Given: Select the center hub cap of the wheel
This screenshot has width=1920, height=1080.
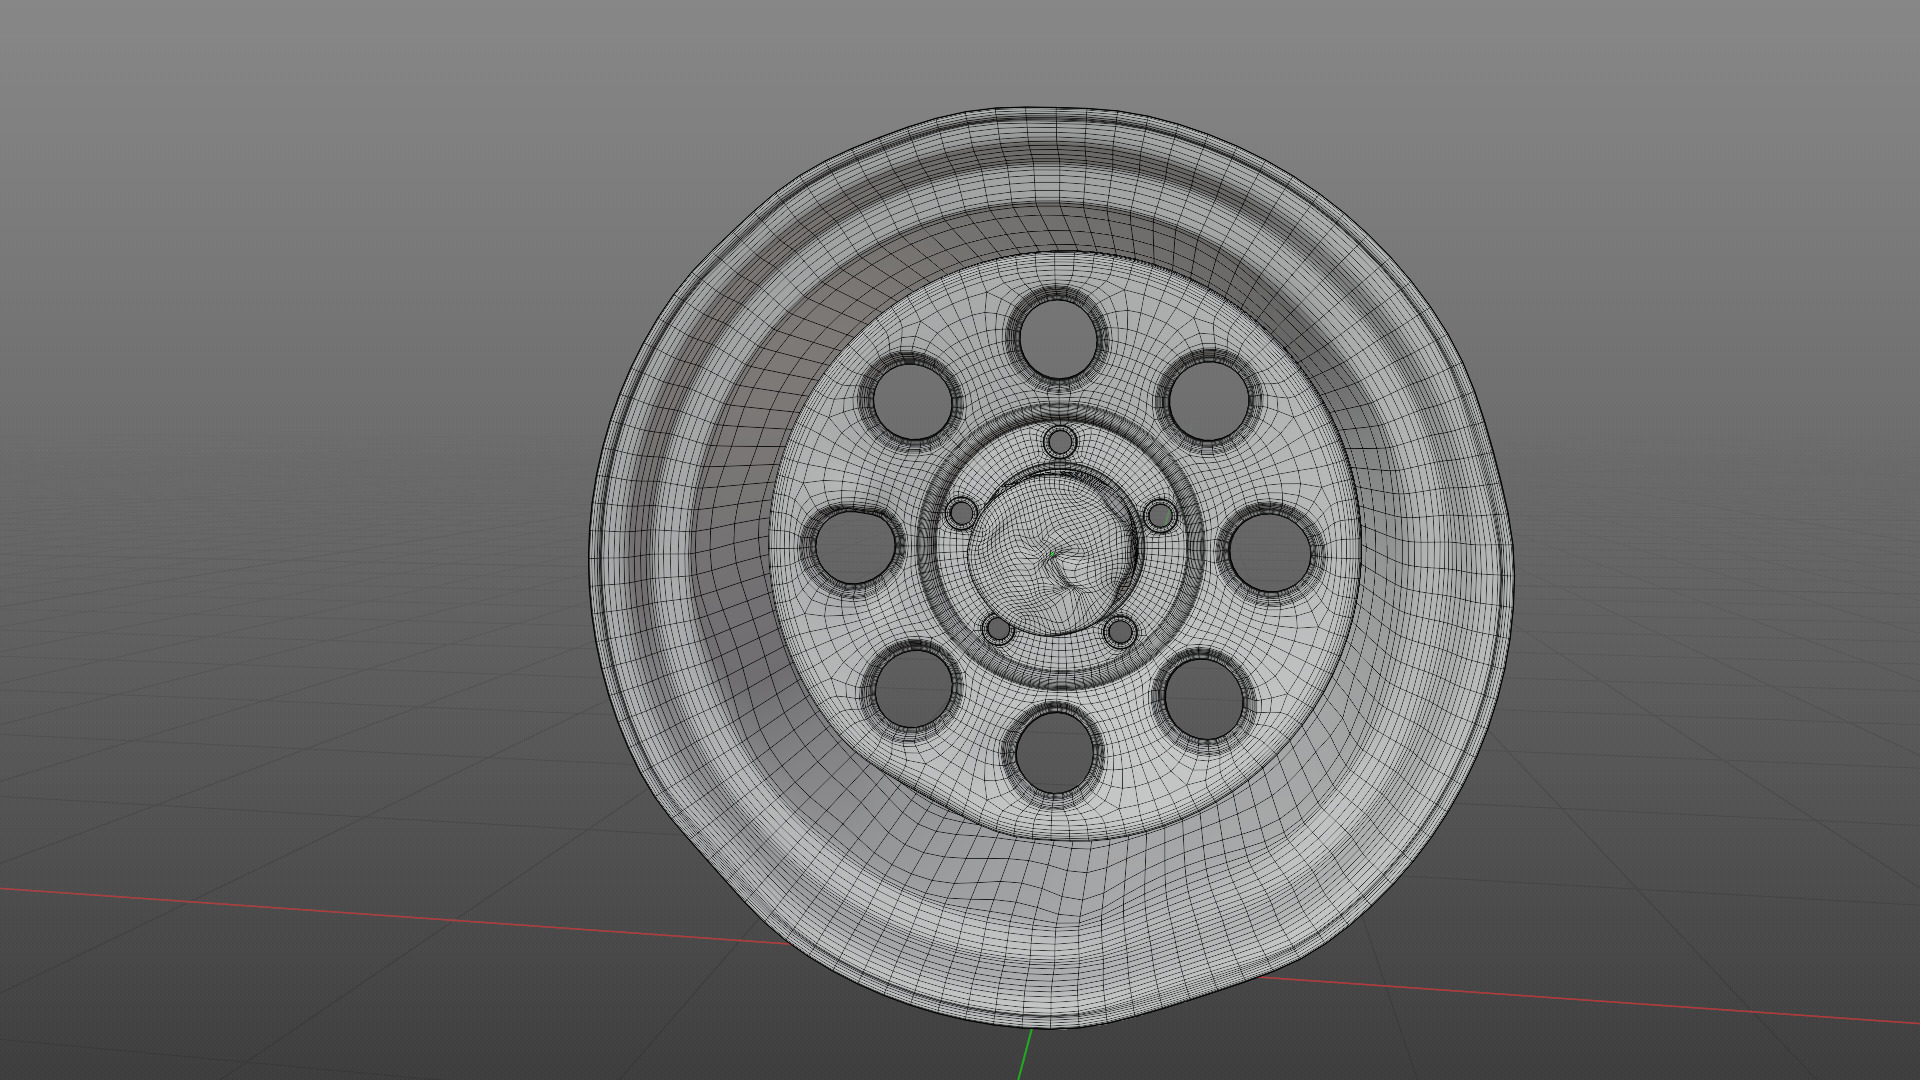Looking at the screenshot, I should tap(1053, 555).
